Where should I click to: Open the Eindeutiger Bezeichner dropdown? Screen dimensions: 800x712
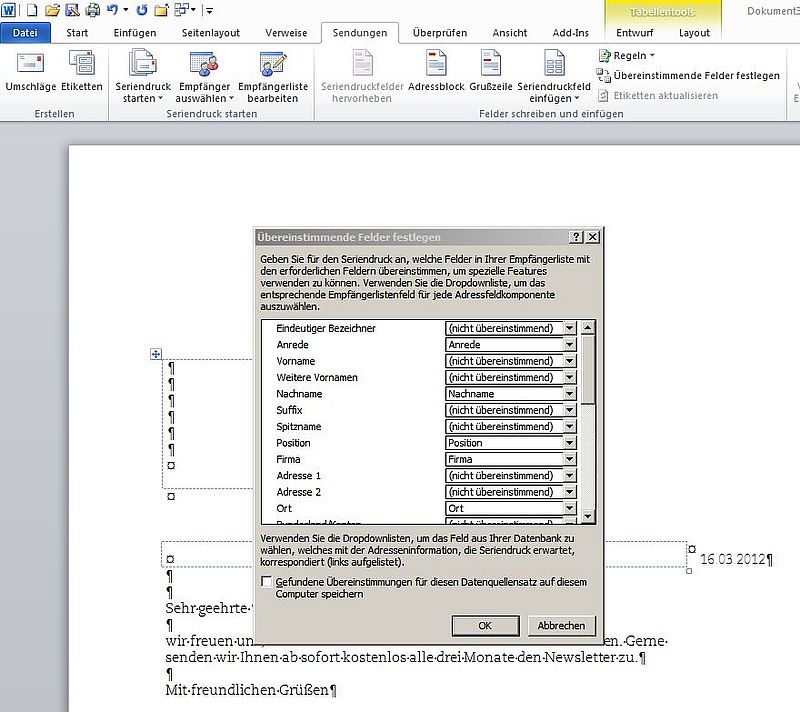point(569,328)
